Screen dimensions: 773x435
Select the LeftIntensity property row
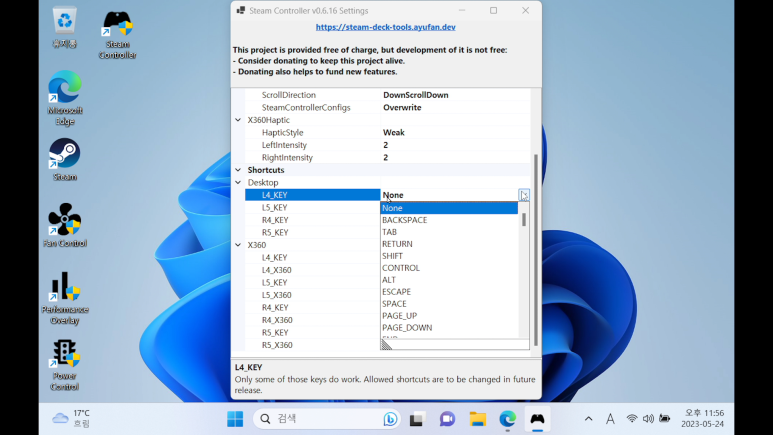click(388, 145)
